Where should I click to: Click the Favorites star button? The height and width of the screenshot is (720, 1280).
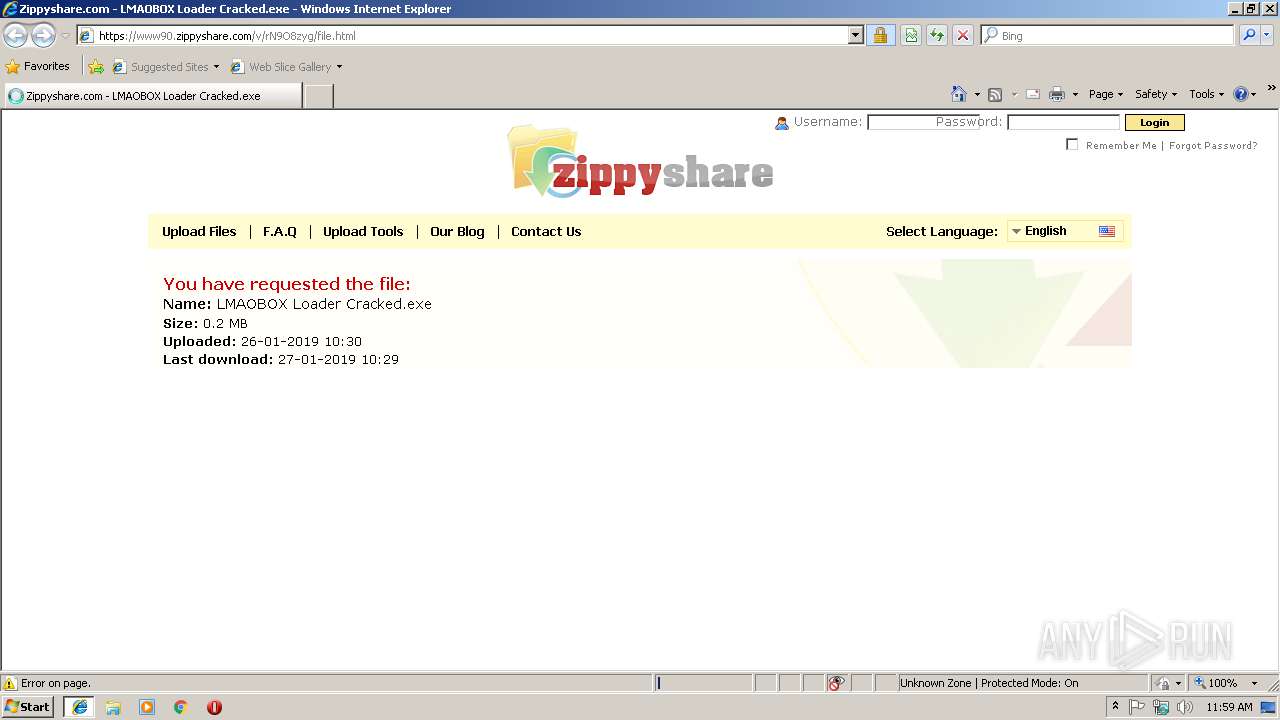[38, 66]
